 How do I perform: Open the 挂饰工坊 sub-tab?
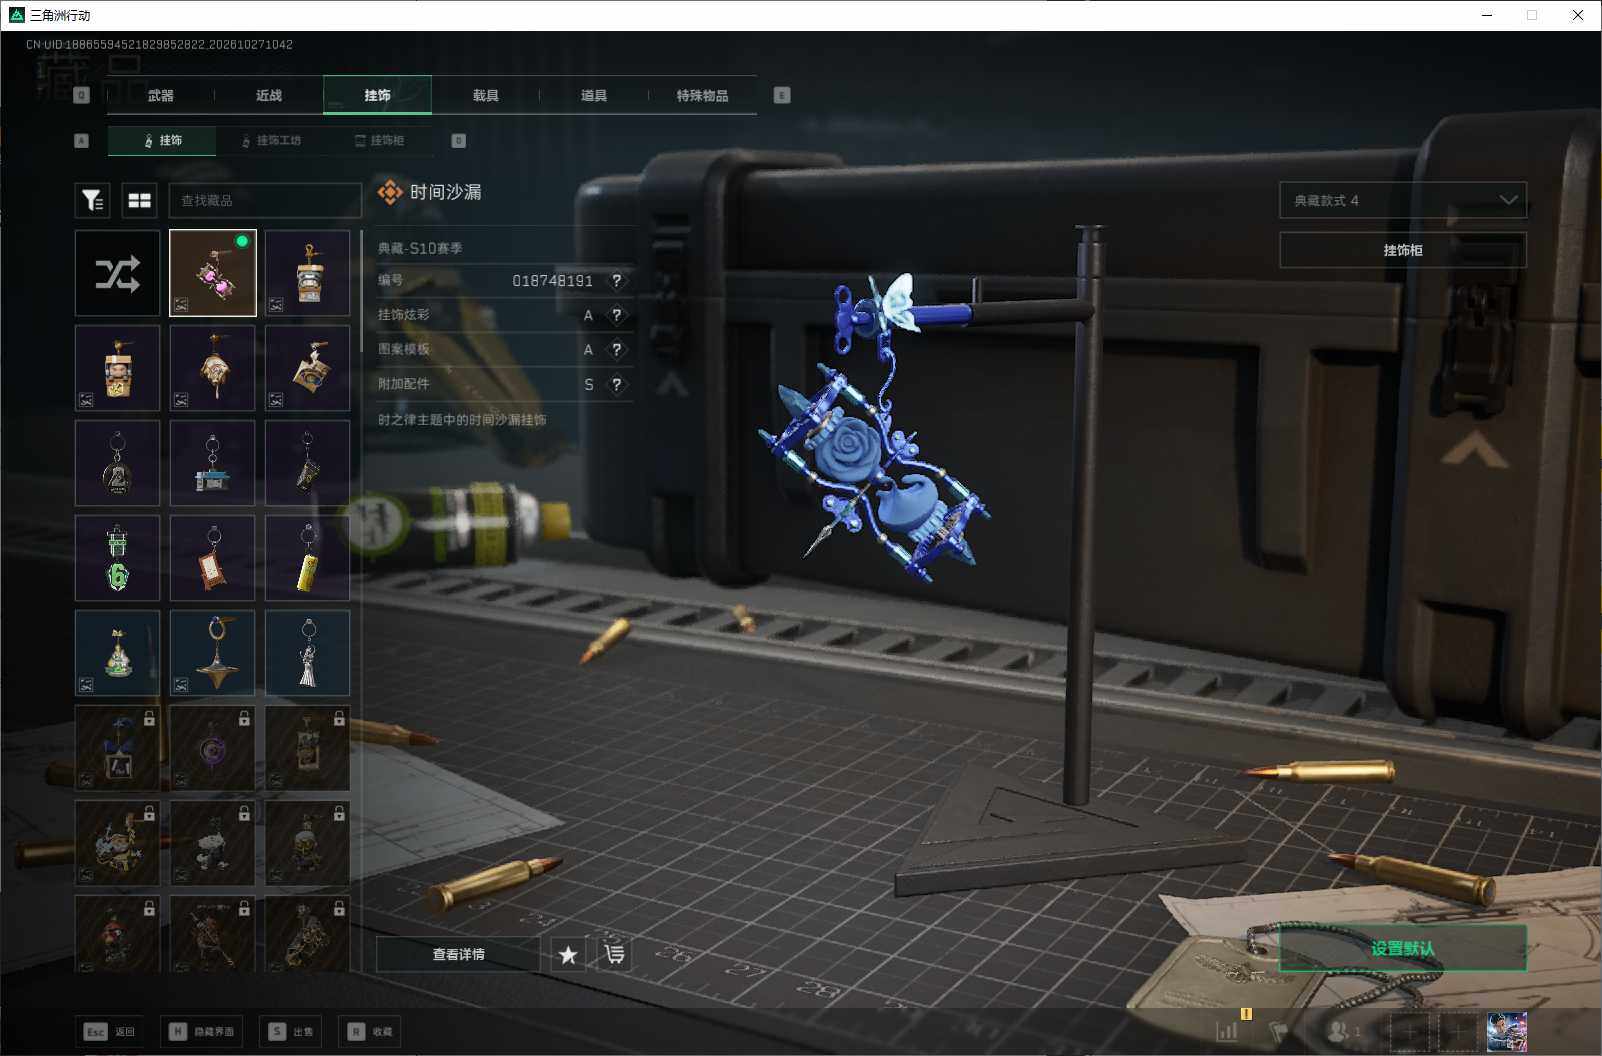click(271, 141)
